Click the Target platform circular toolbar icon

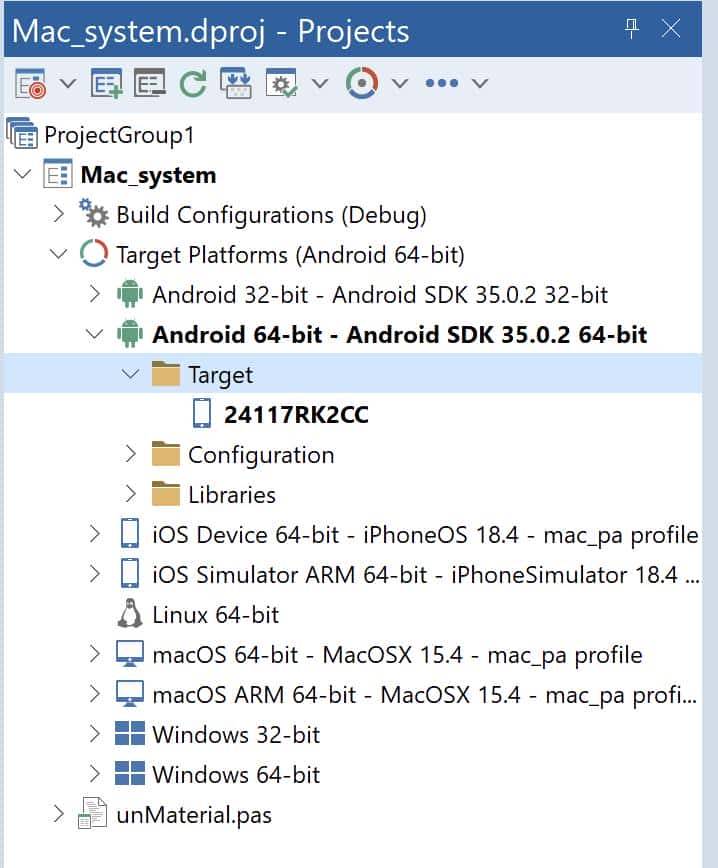click(362, 84)
